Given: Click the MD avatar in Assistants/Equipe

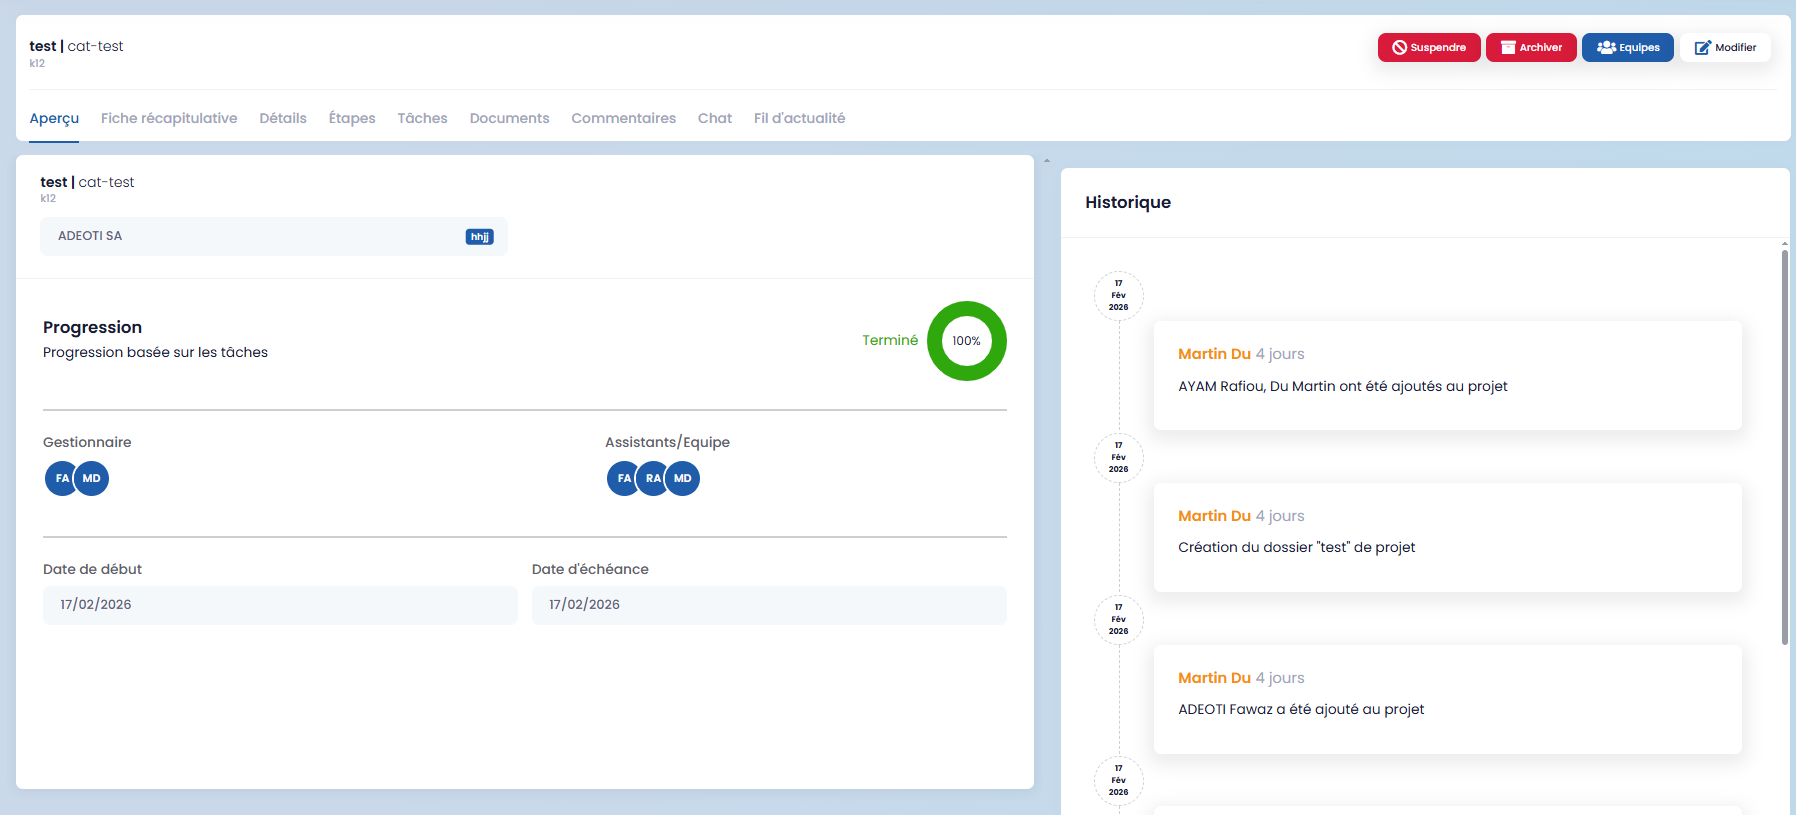Looking at the screenshot, I should point(684,479).
